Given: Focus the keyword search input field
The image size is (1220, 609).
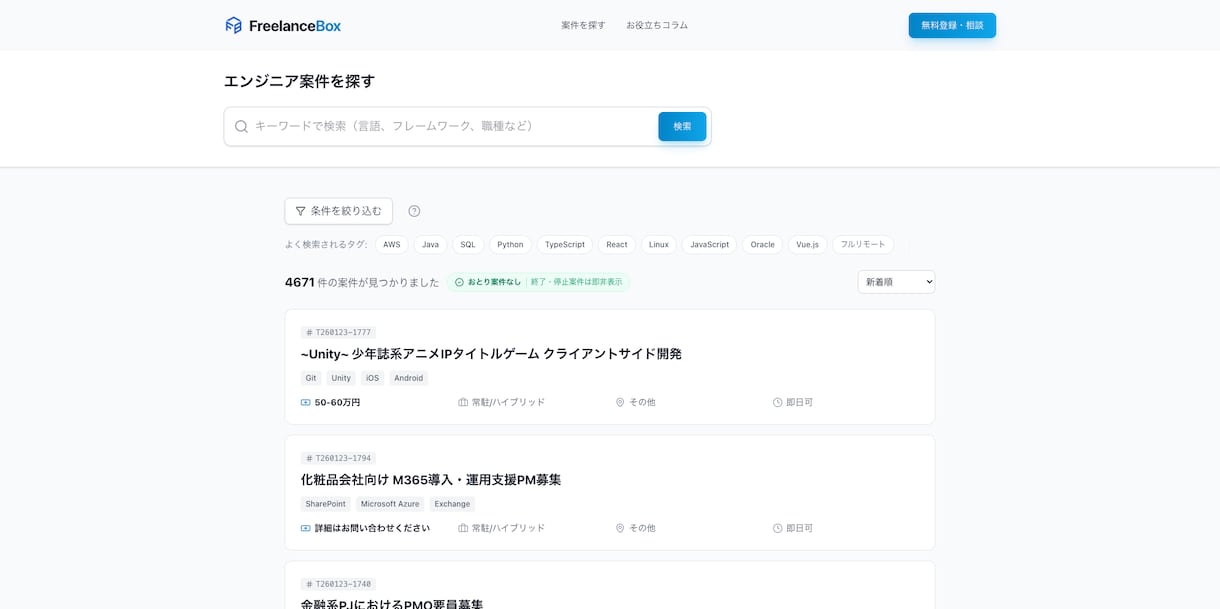Looking at the screenshot, I should pyautogui.click(x=453, y=127).
